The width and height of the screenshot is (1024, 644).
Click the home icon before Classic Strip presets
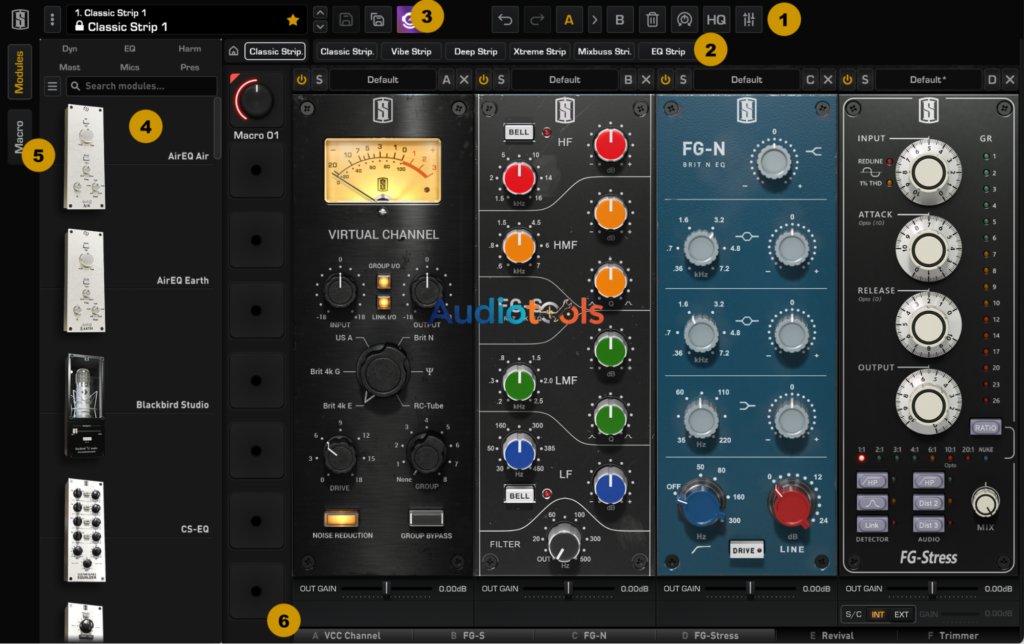236,50
